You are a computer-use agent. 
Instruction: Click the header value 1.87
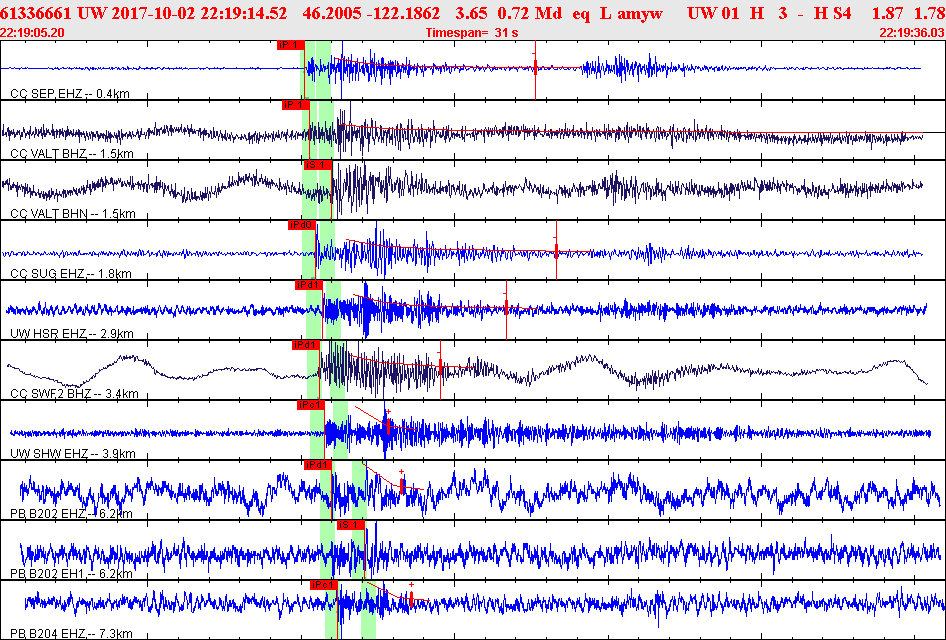(x=887, y=13)
